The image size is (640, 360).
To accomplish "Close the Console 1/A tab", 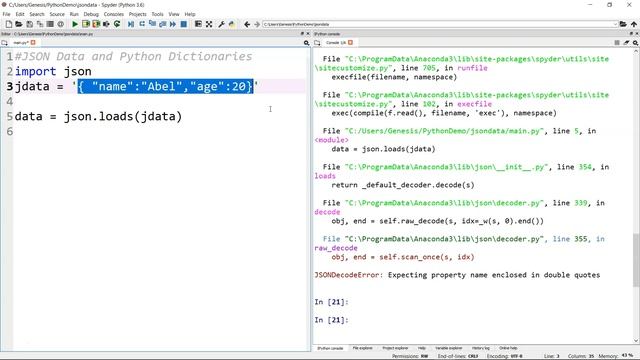I will pyautogui.click(x=350, y=42).
